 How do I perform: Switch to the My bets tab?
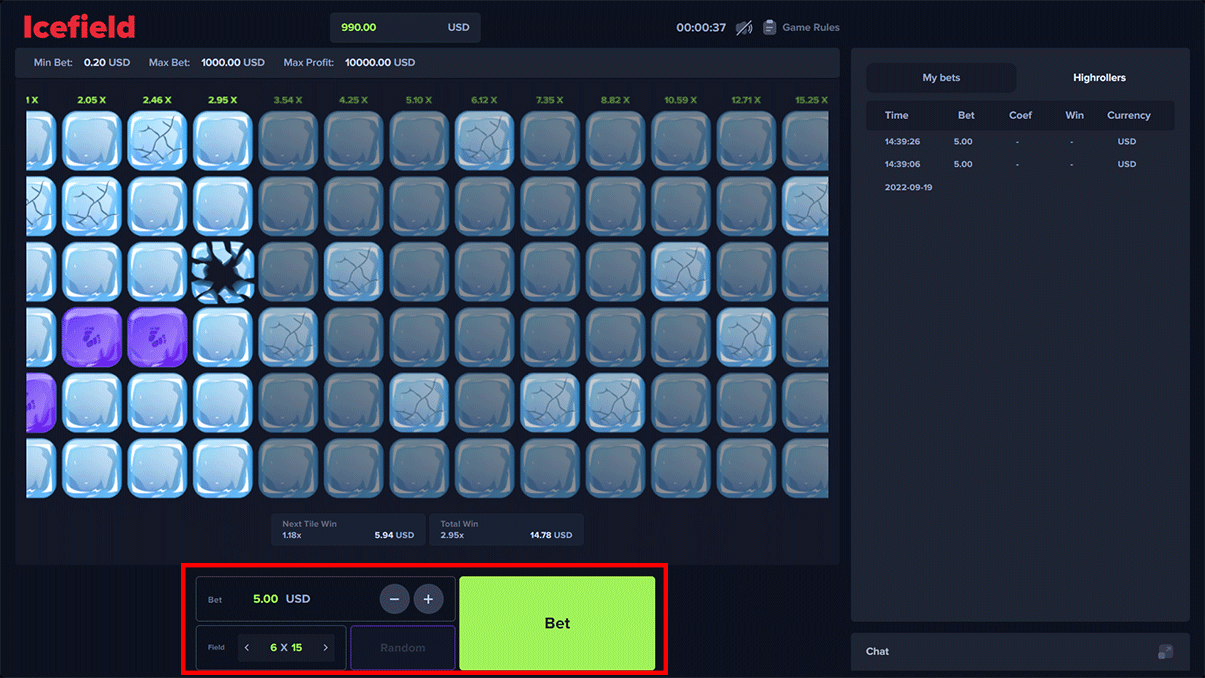(941, 78)
